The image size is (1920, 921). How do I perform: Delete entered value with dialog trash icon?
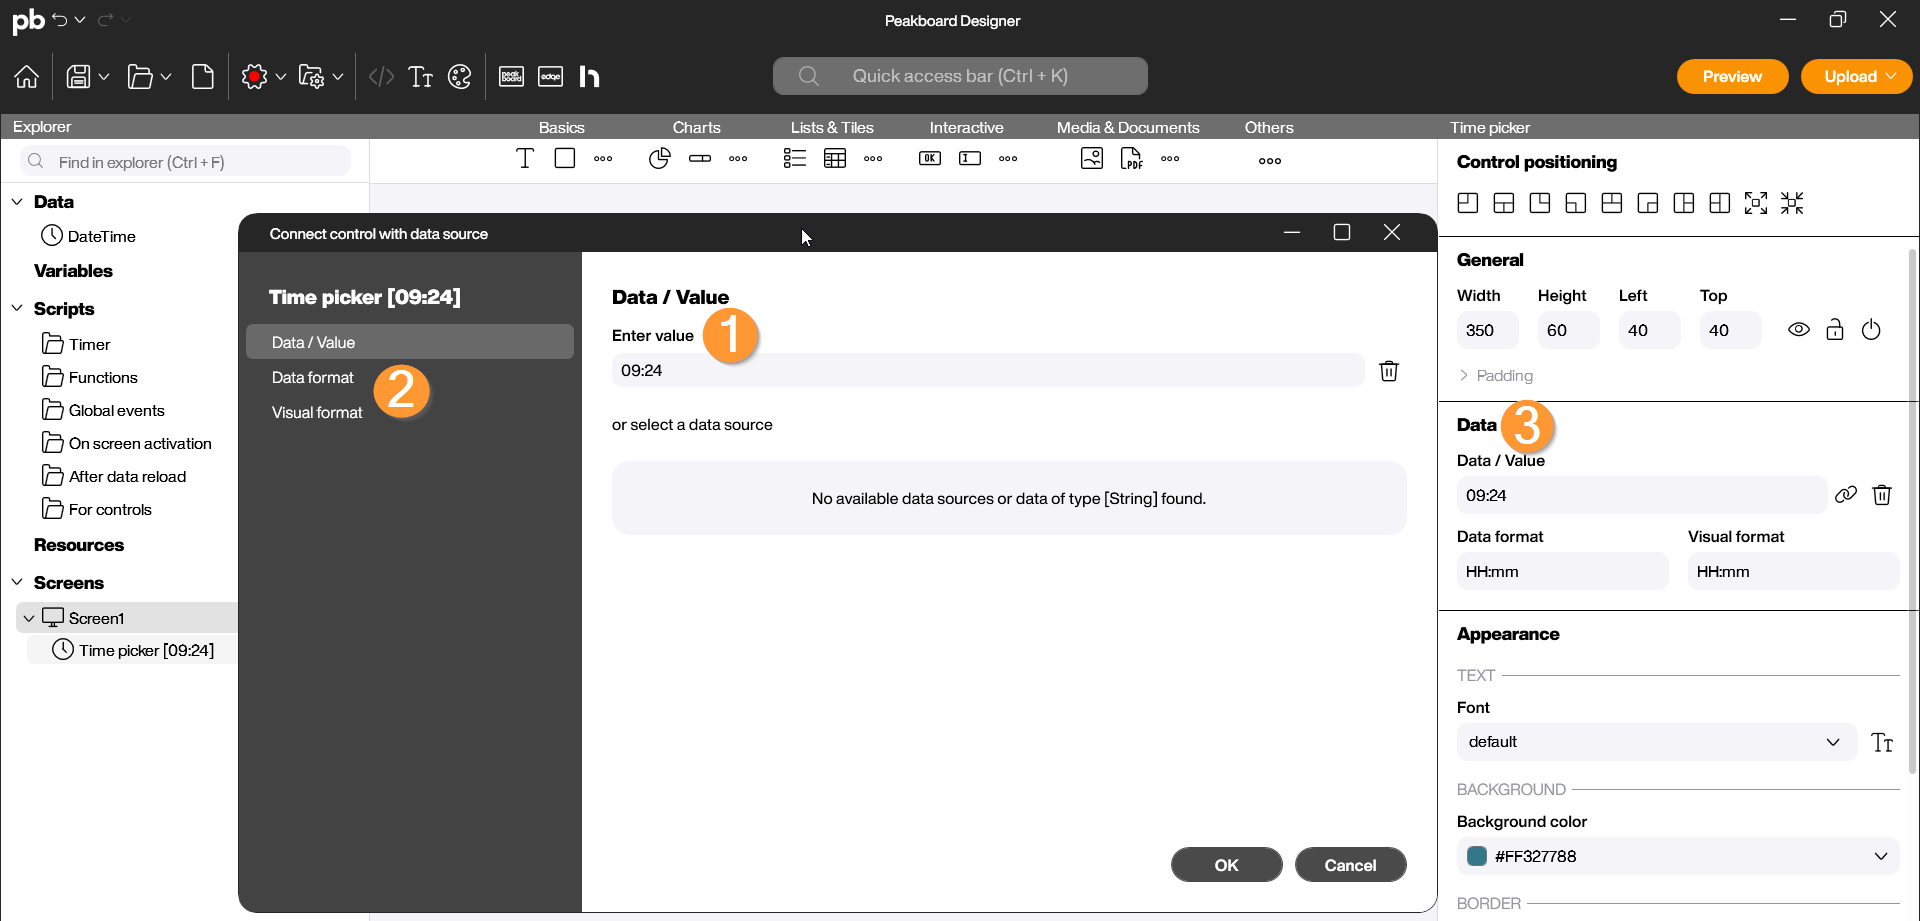click(1389, 371)
